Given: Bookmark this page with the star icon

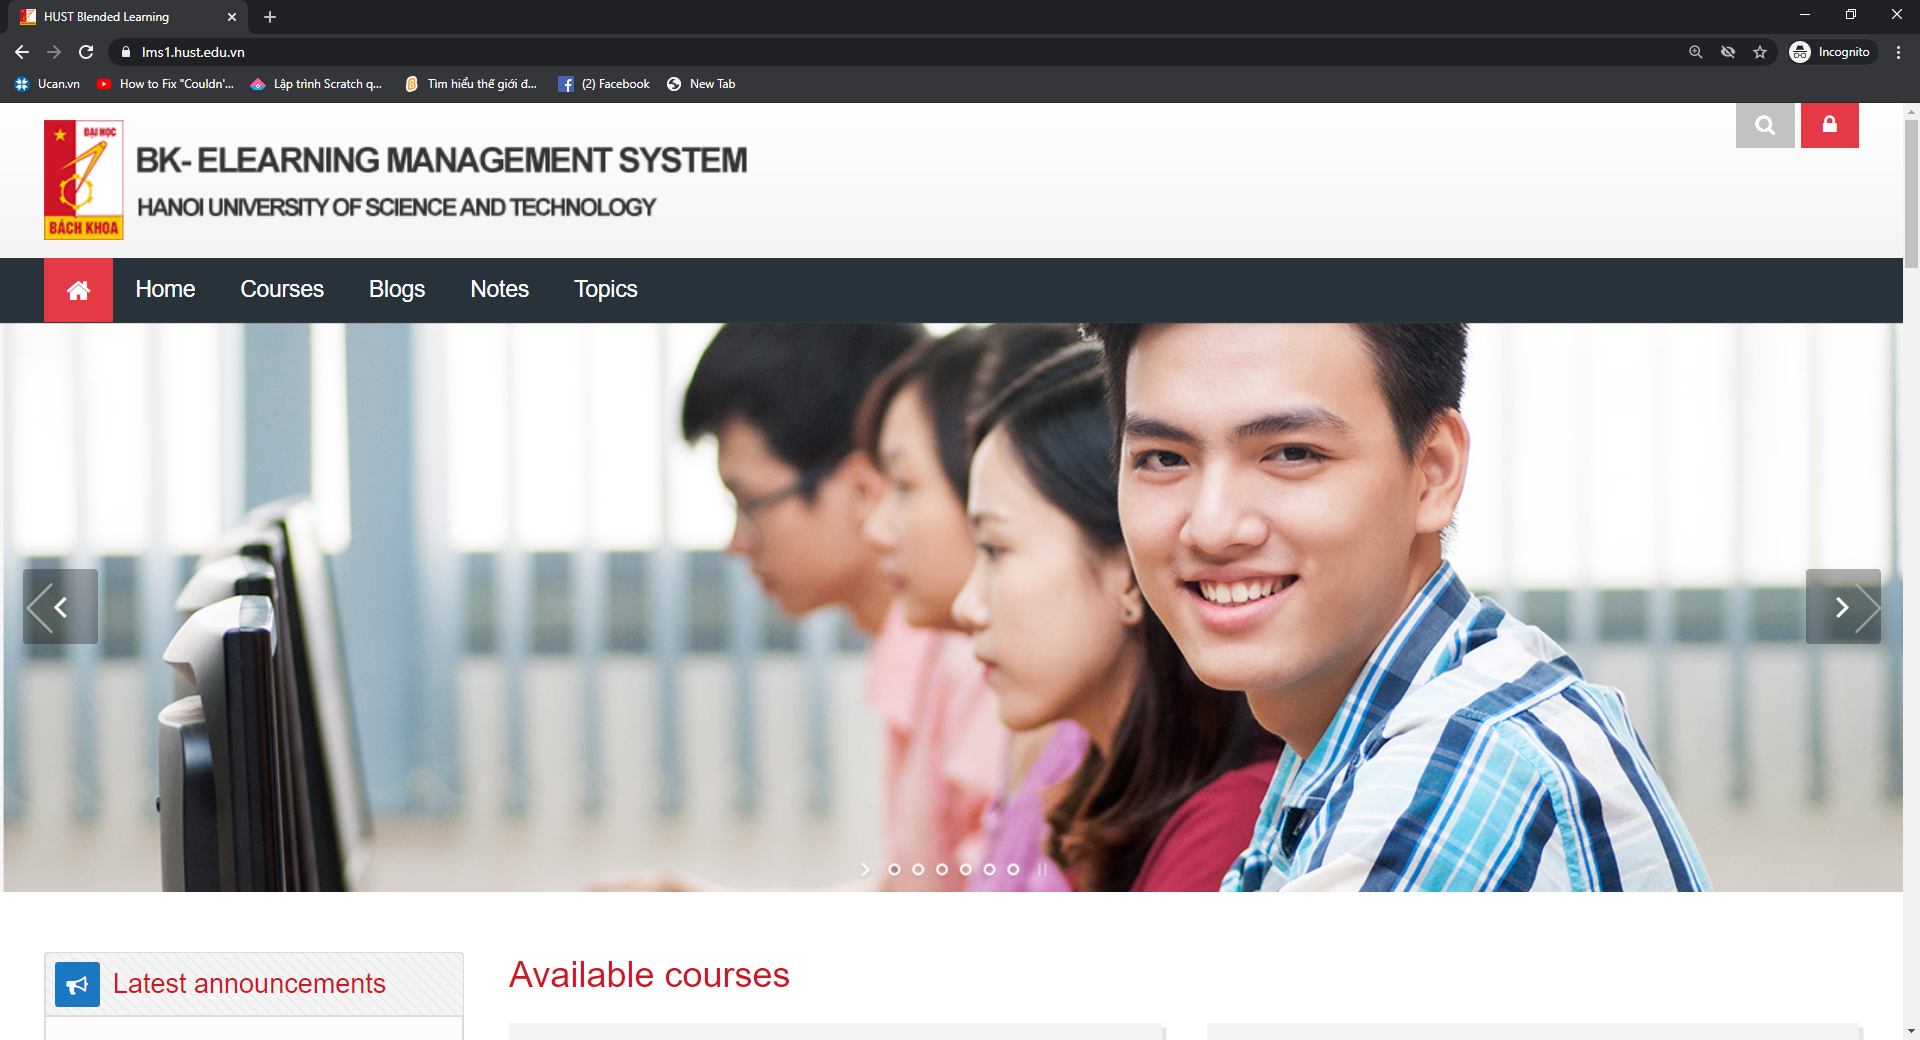Looking at the screenshot, I should coord(1760,52).
